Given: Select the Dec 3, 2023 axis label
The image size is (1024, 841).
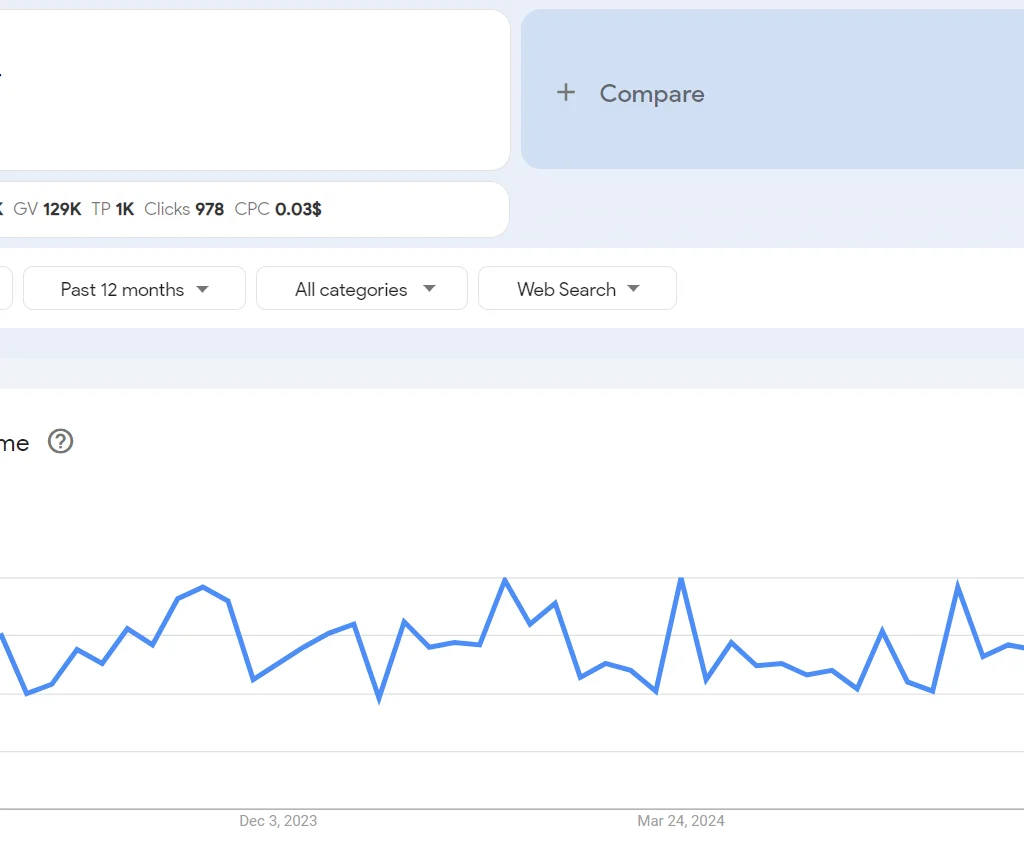Looking at the screenshot, I should pyautogui.click(x=277, y=821).
